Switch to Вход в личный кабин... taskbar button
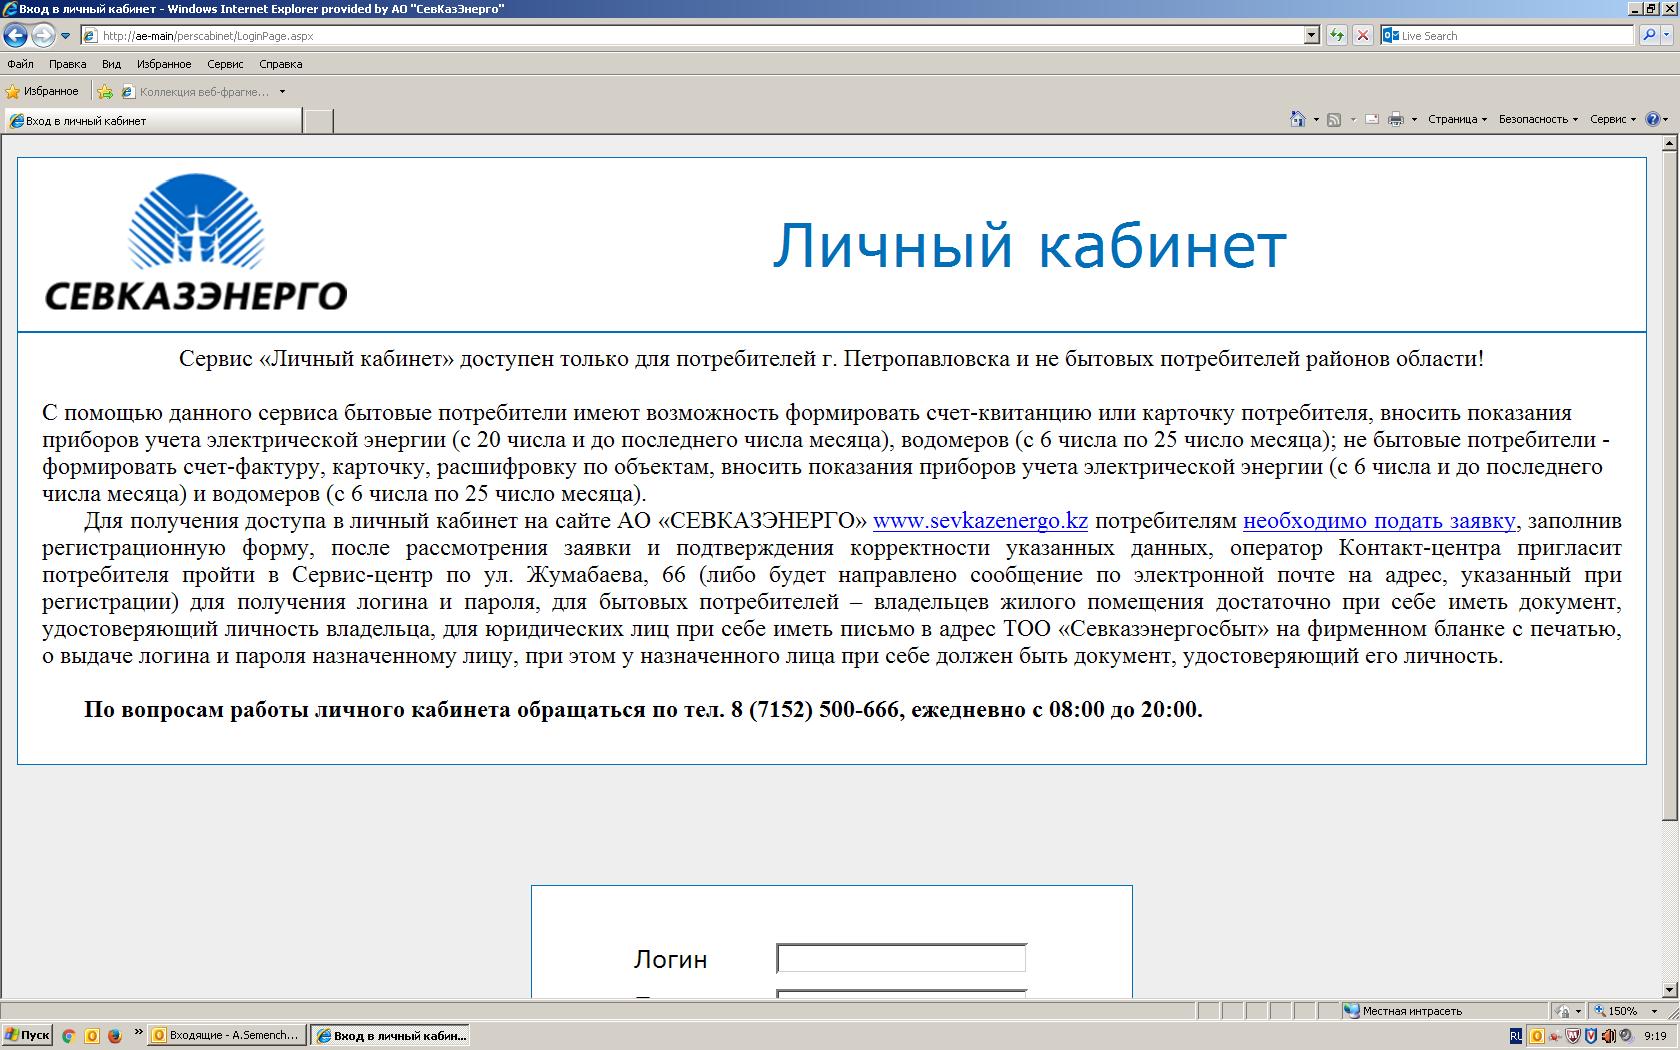Viewport: 1680px width, 1050px height. (391, 1035)
